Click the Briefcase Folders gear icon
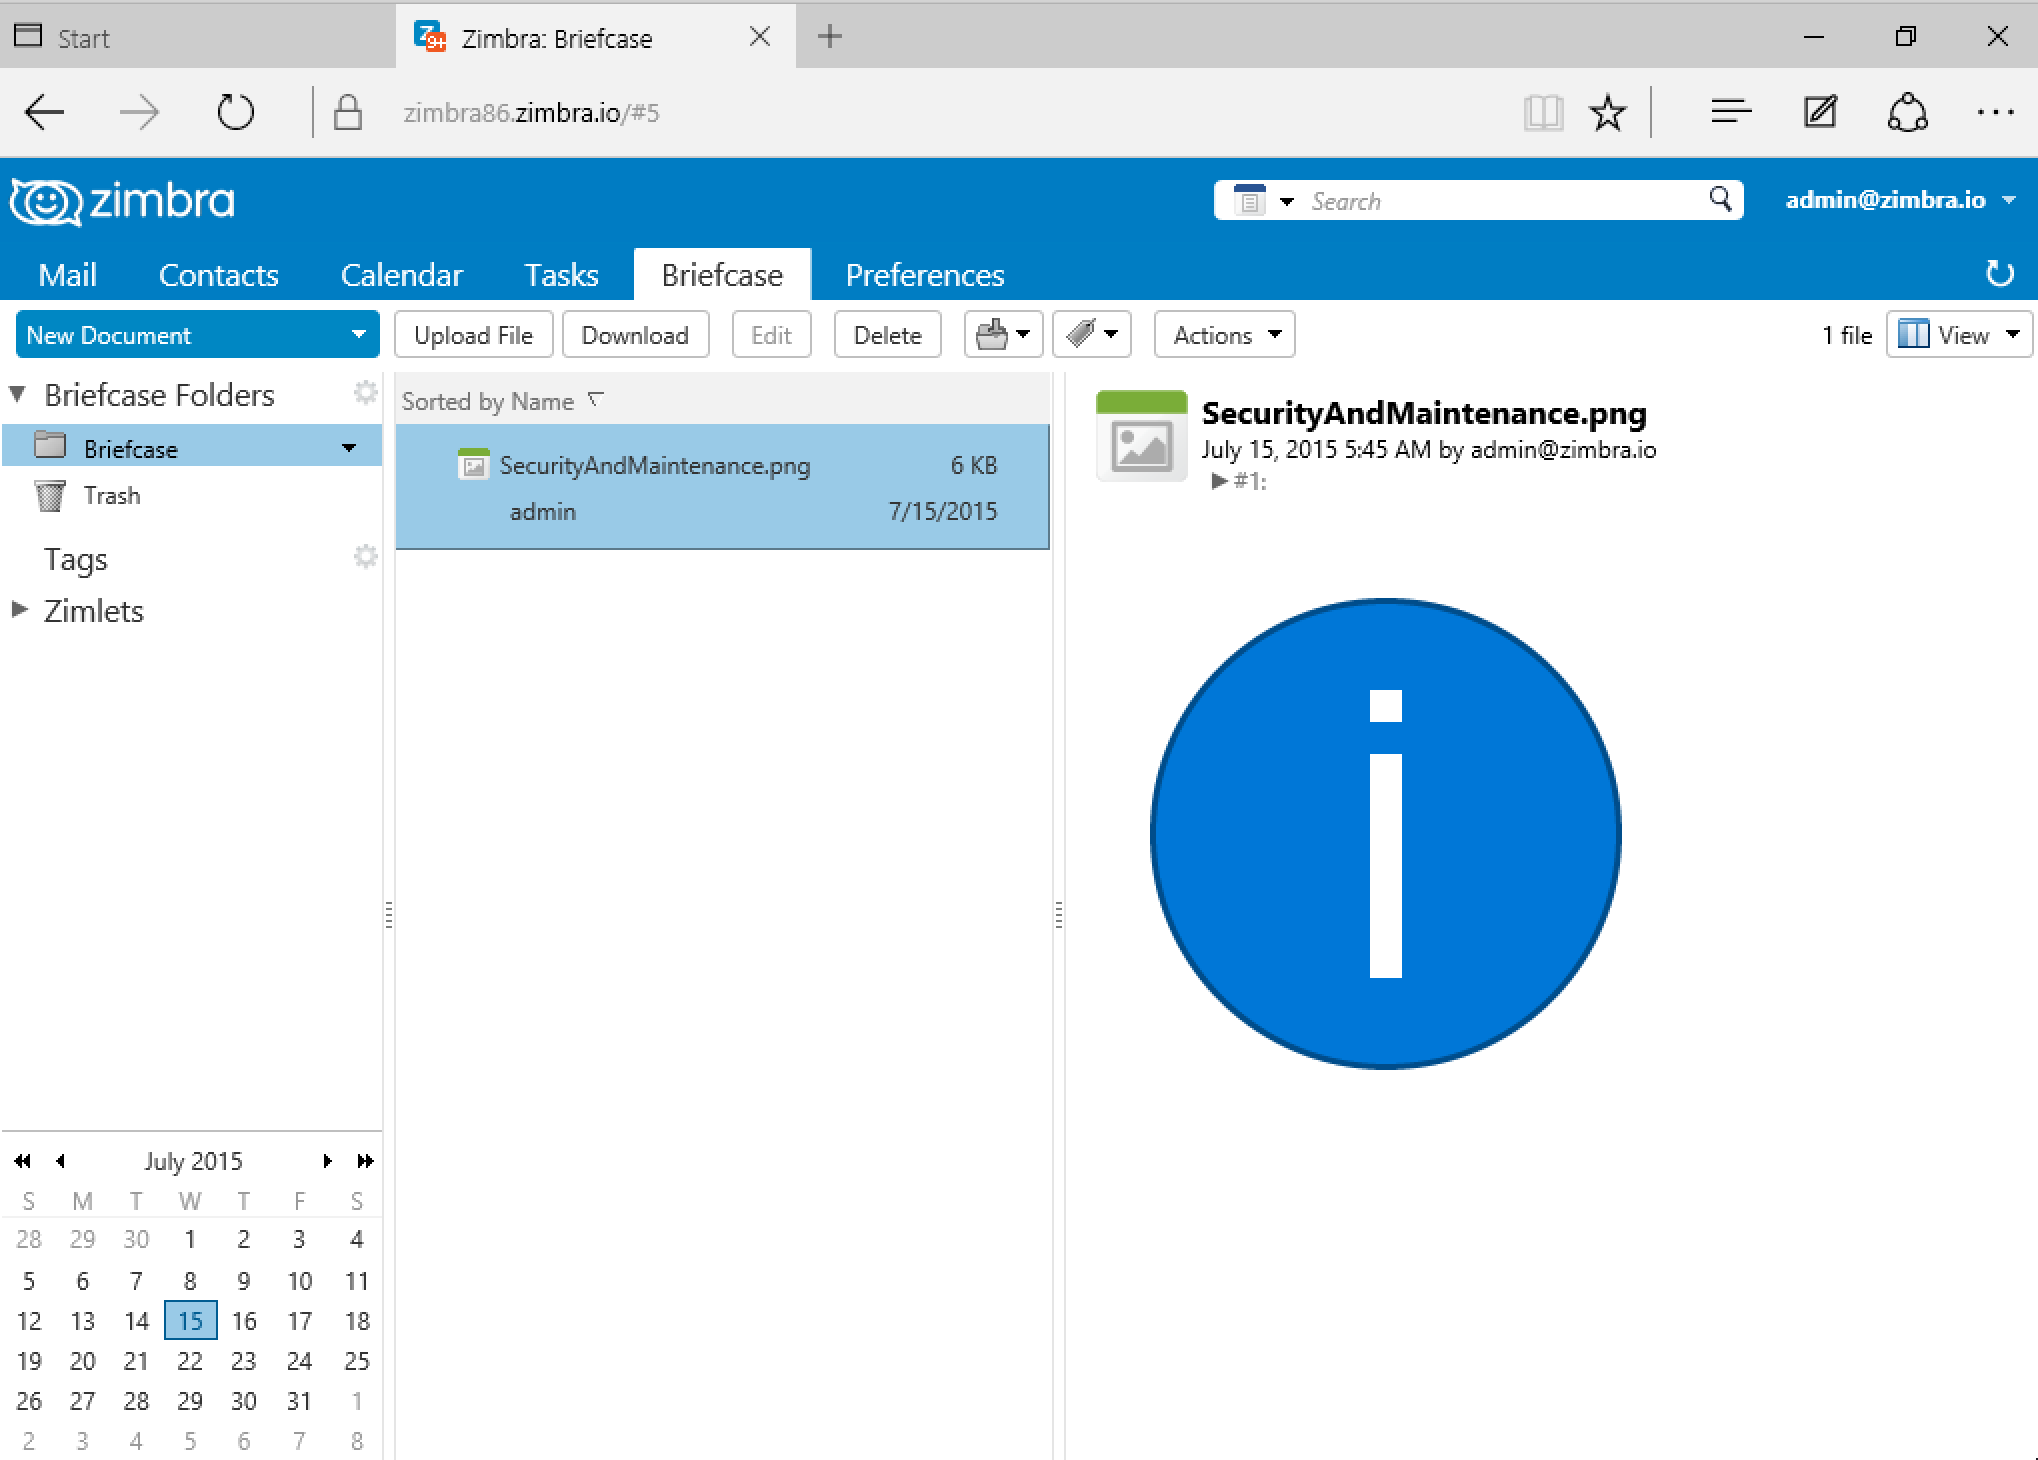This screenshot has height=1460, width=2038. pyautogui.click(x=366, y=393)
